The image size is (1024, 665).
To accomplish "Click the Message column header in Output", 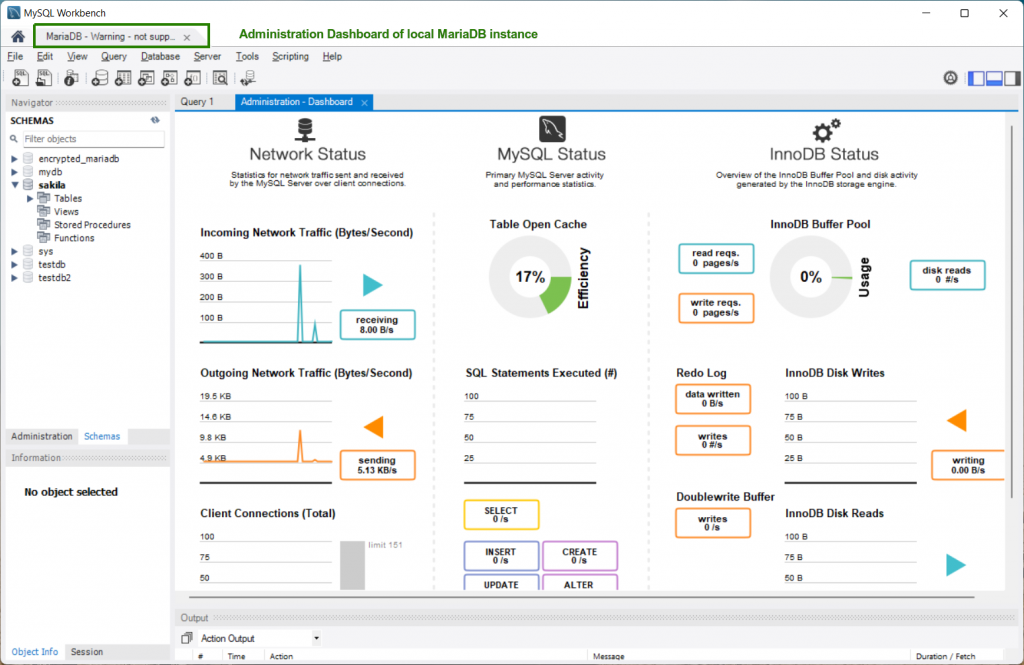I will (x=748, y=657).
